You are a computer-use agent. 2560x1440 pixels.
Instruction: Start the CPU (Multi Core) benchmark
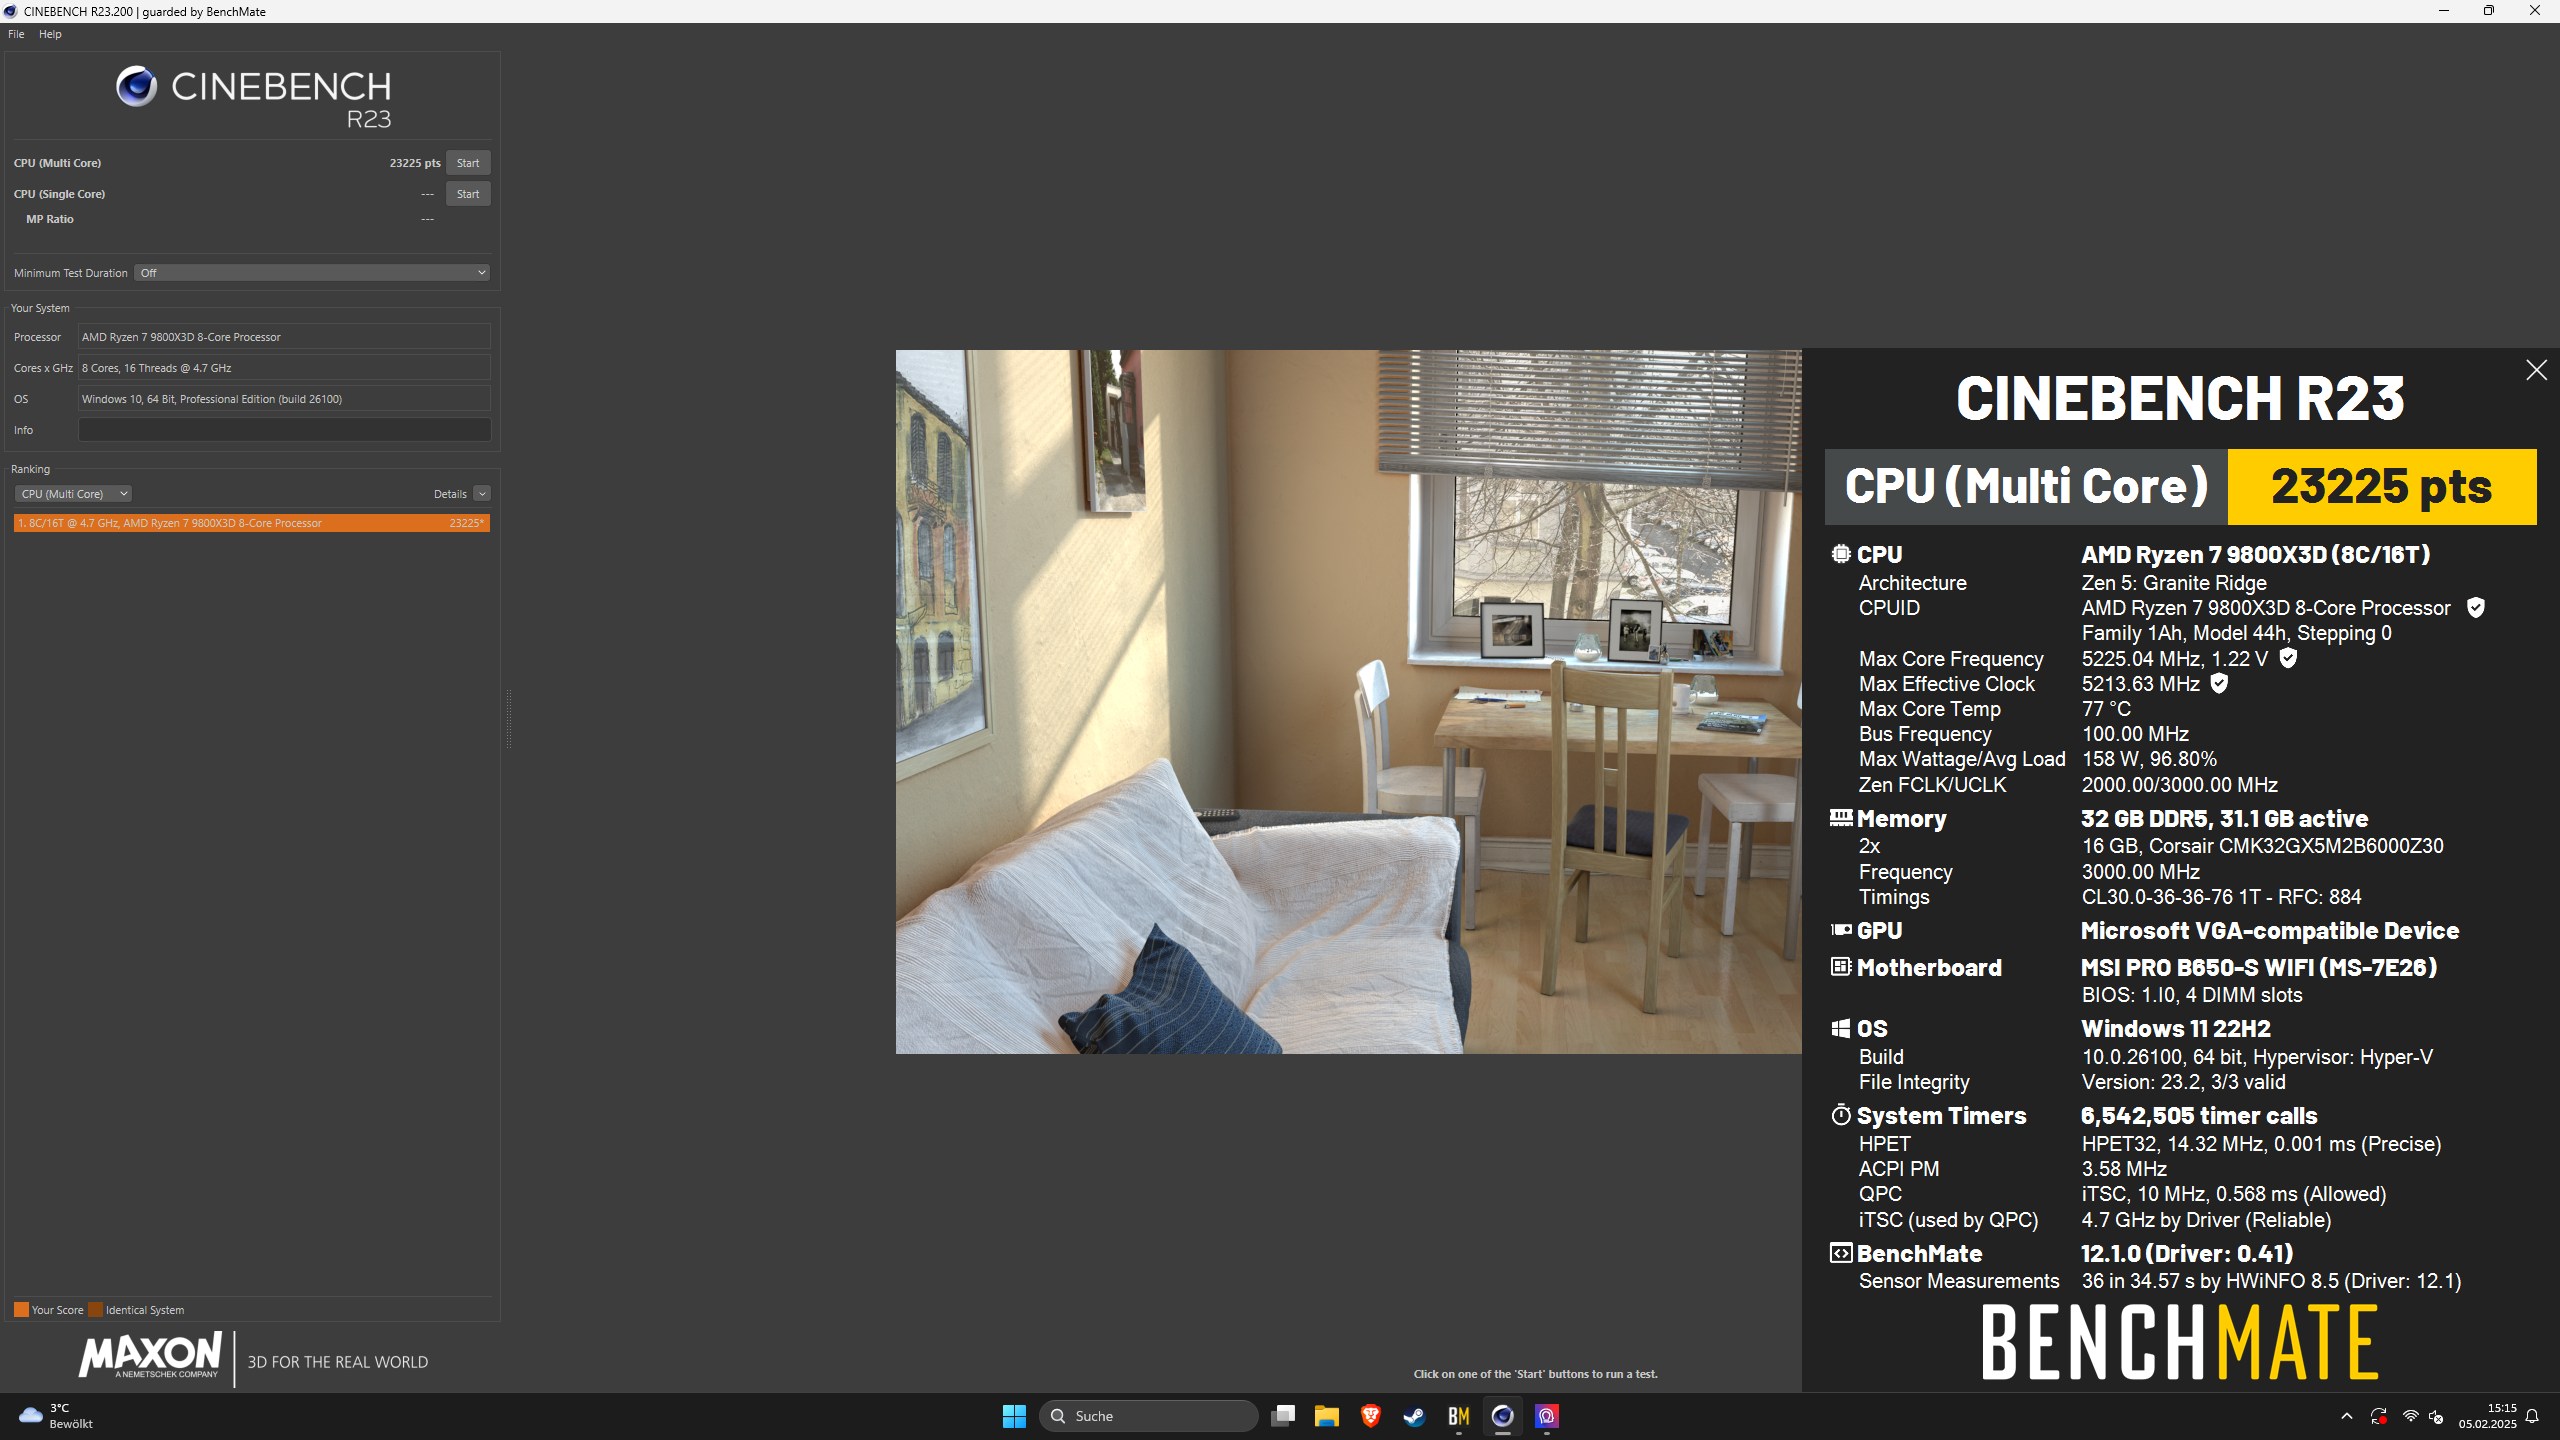point(467,163)
